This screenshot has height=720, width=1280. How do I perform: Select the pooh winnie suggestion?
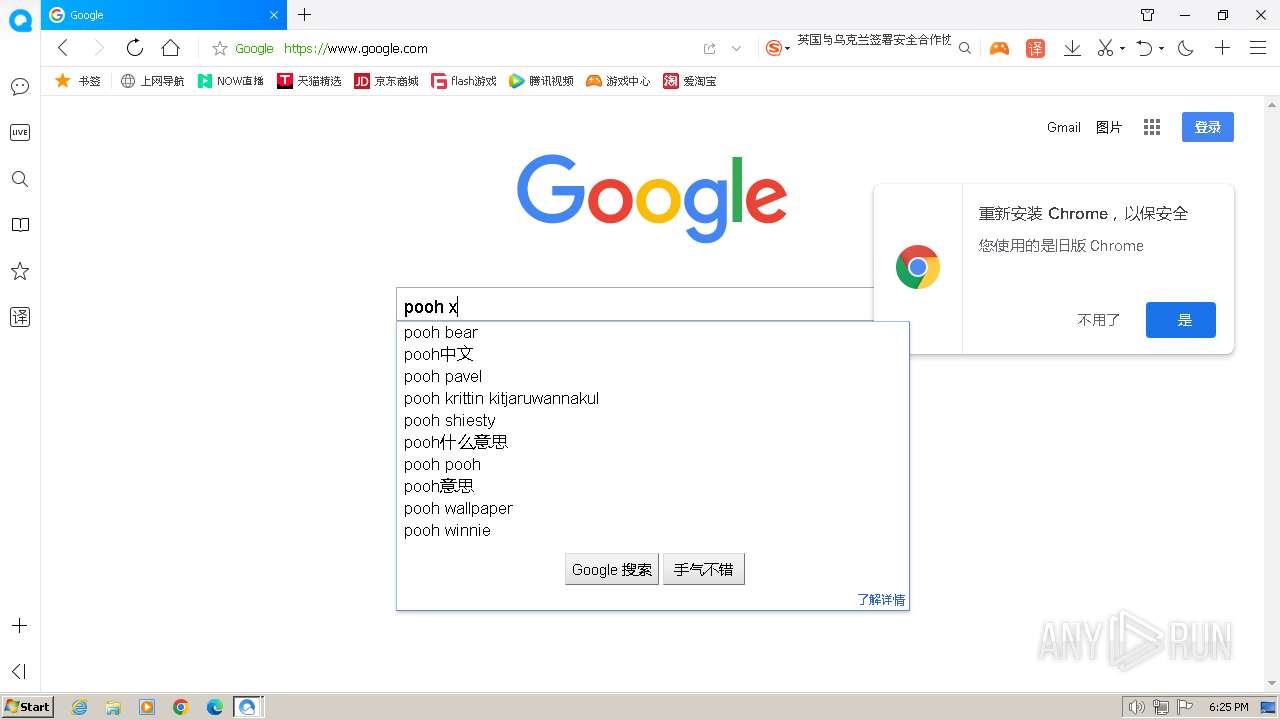coord(652,530)
